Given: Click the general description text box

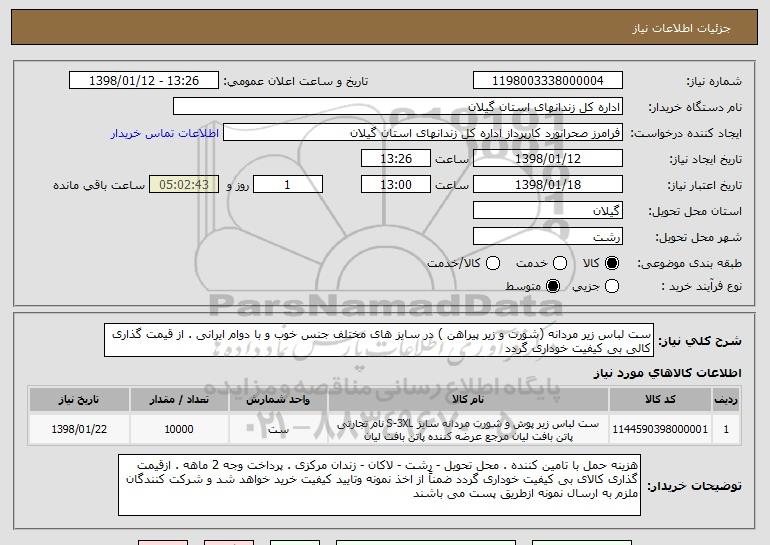Looking at the screenshot, I should pyautogui.click(x=379, y=340).
